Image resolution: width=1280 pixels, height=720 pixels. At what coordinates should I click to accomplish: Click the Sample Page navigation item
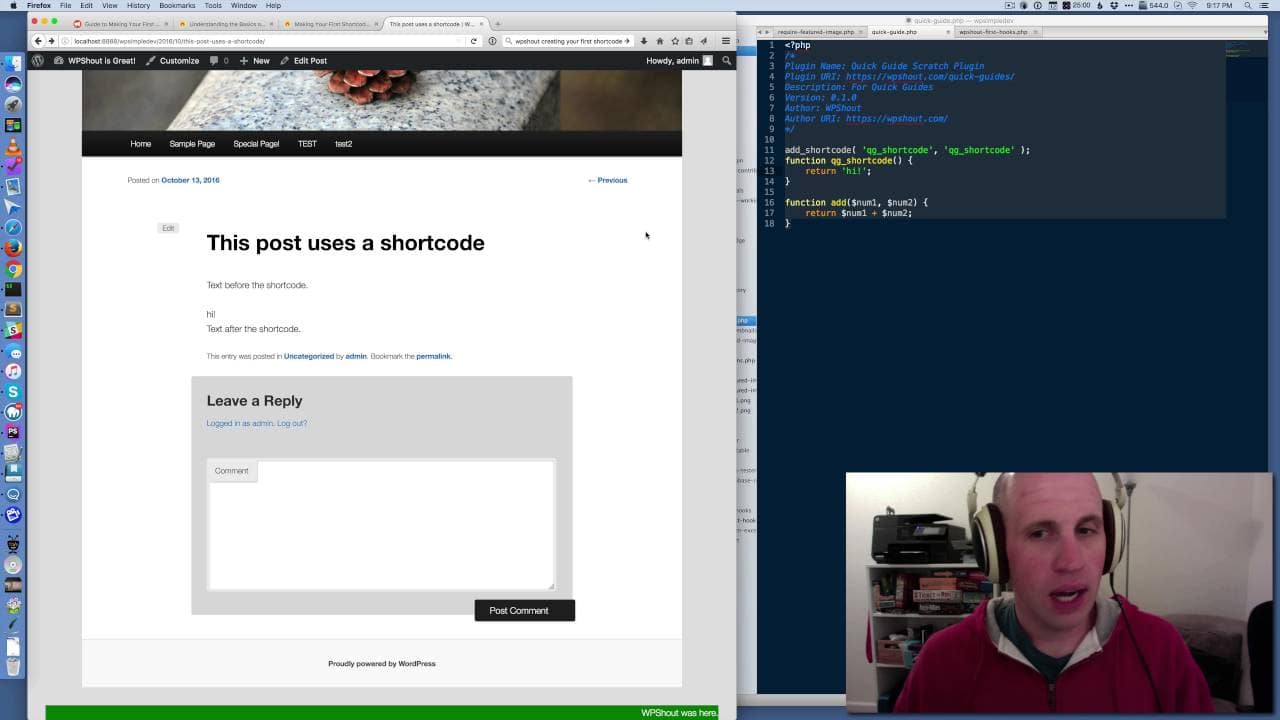[192, 144]
